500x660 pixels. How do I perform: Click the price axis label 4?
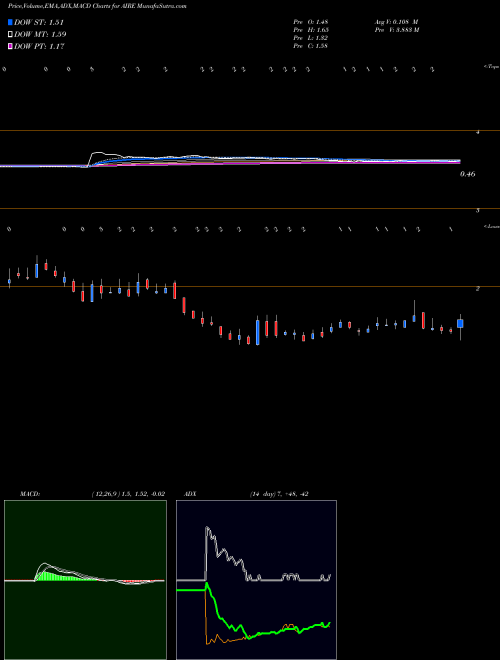478,132
